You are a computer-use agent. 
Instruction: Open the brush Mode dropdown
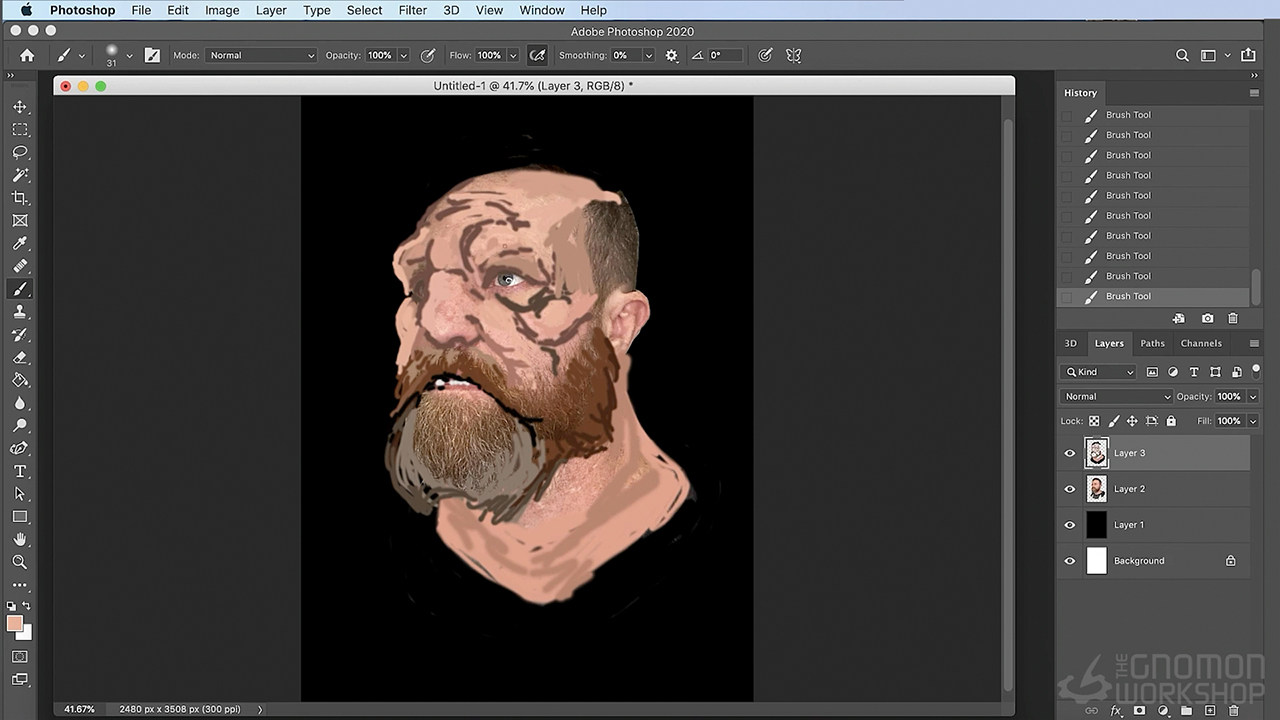pyautogui.click(x=260, y=55)
